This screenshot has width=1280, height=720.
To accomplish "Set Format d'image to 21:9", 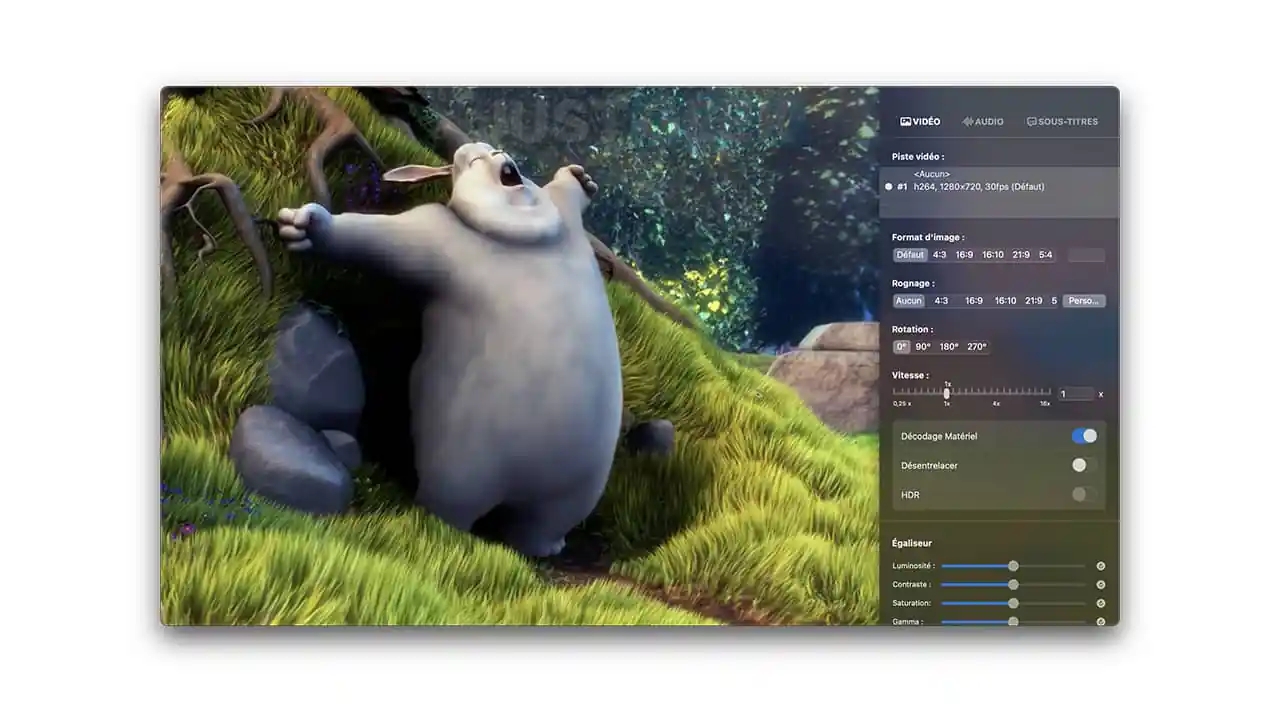I will pos(1021,255).
